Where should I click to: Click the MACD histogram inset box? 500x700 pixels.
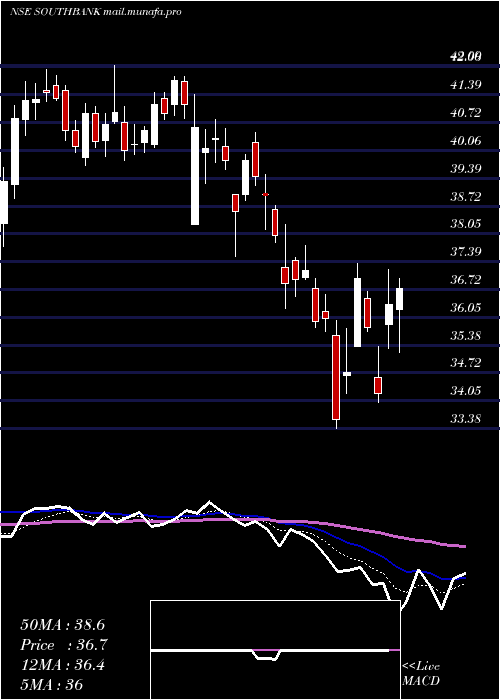pyautogui.click(x=275, y=650)
